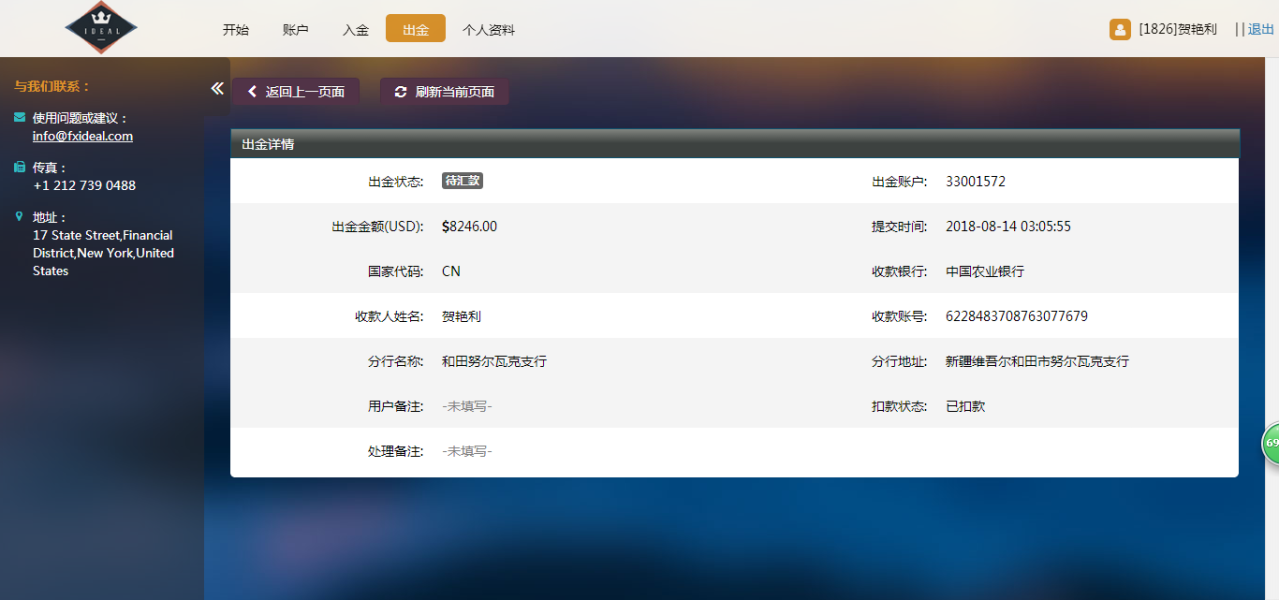Screen dimensions: 1279x600
Task: Collapse the sidebar with double-chevron icon
Action: point(217,89)
